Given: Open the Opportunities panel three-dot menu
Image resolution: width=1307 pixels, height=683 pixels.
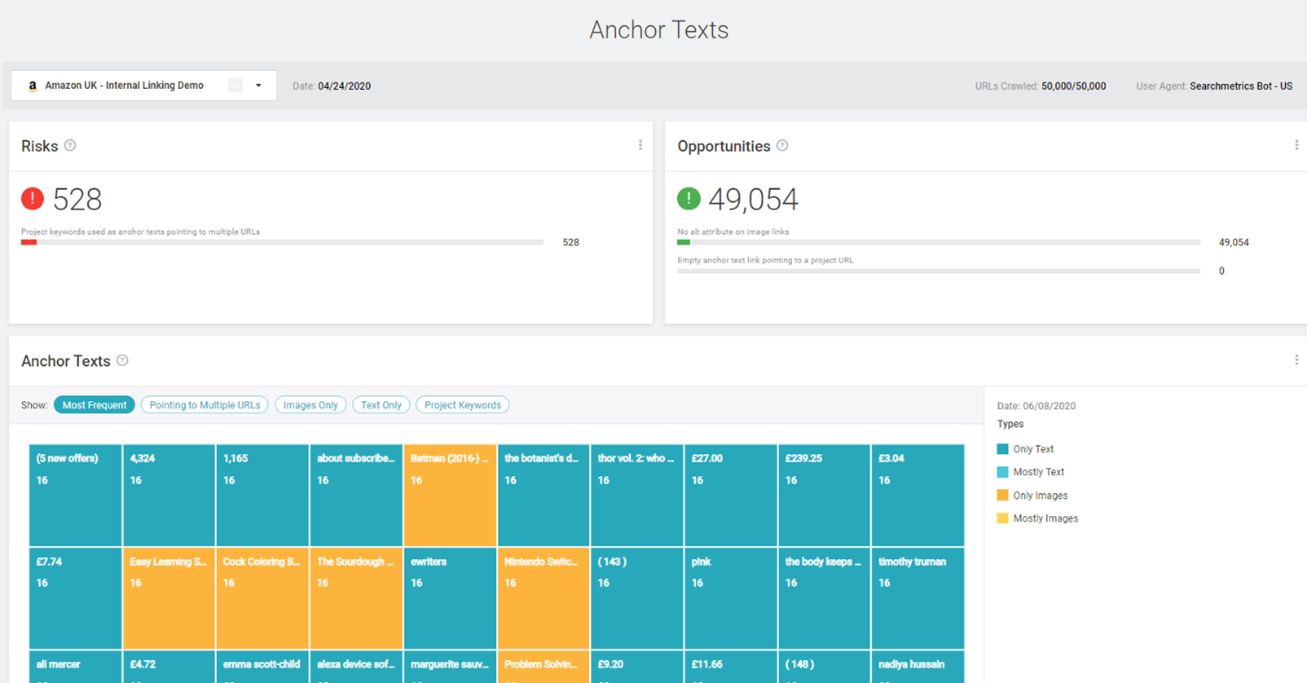Looking at the screenshot, I should click(x=1296, y=145).
